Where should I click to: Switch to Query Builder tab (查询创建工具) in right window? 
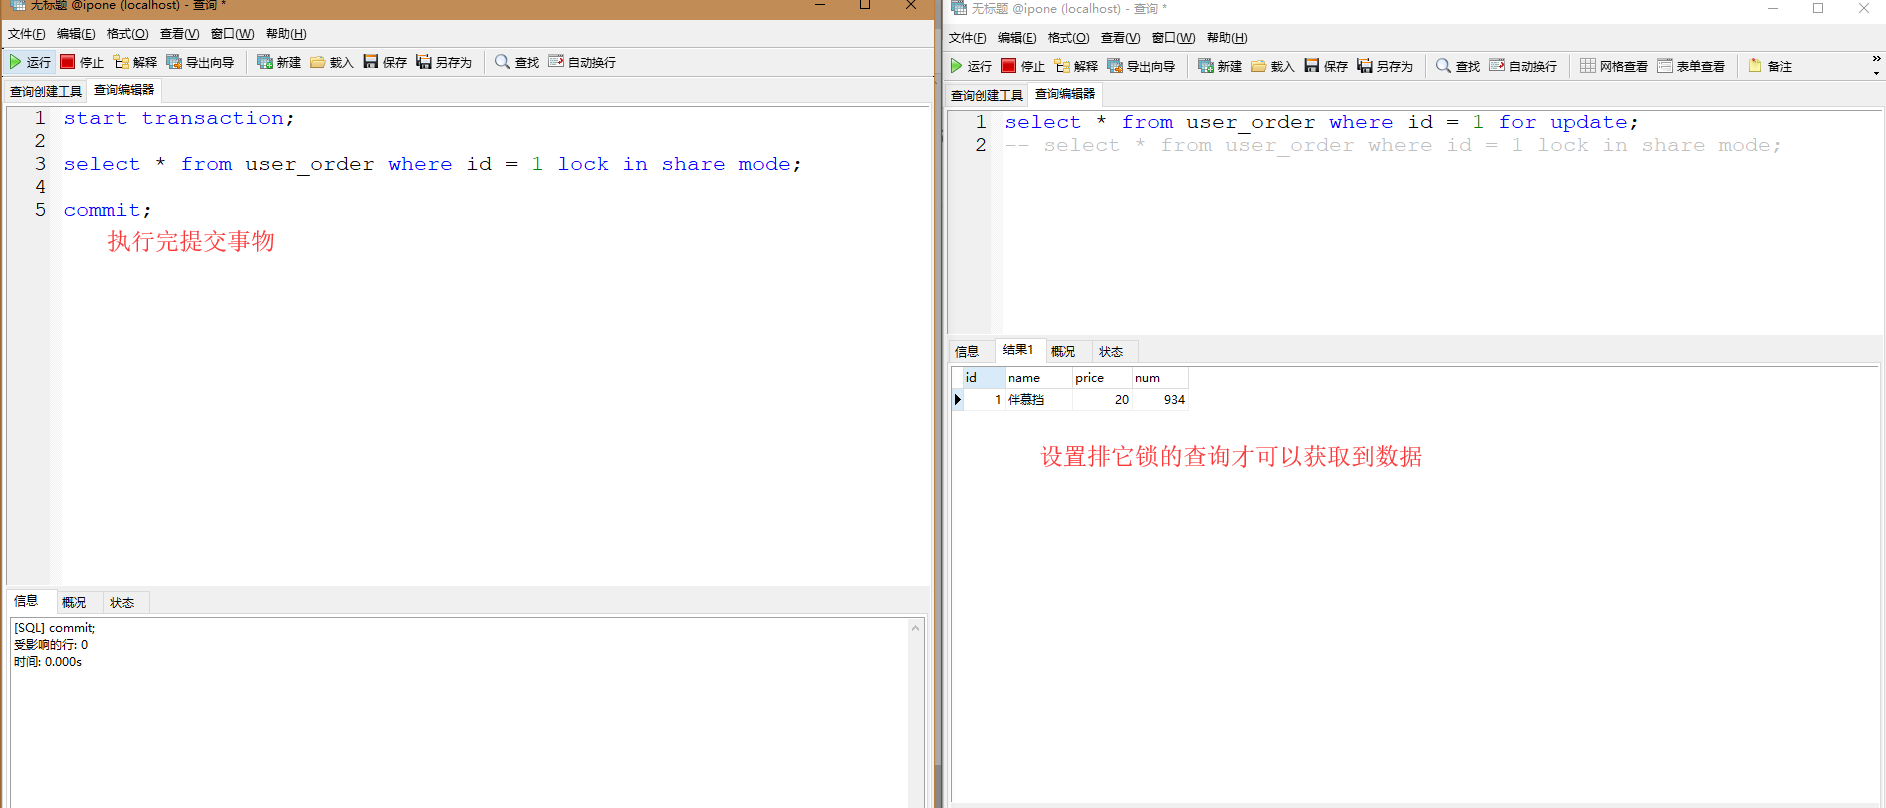tap(987, 95)
